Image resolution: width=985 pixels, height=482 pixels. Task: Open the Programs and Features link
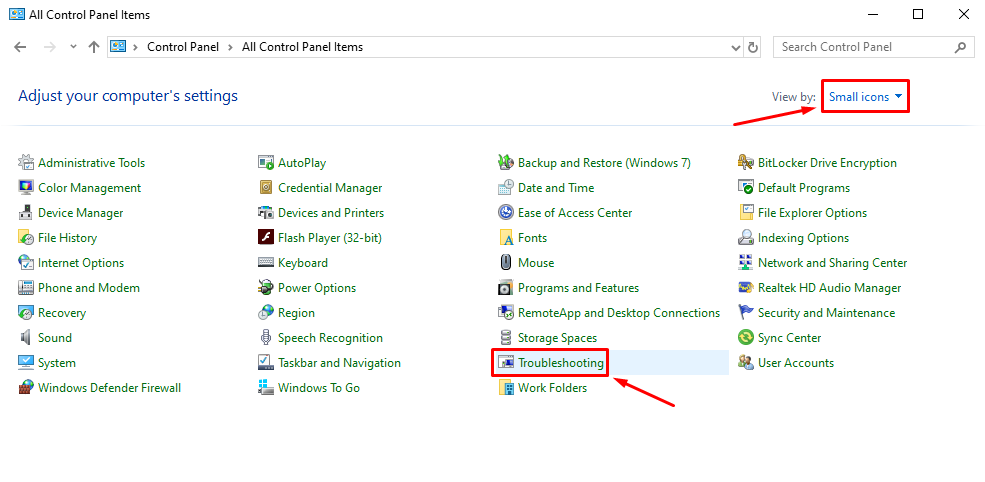578,288
